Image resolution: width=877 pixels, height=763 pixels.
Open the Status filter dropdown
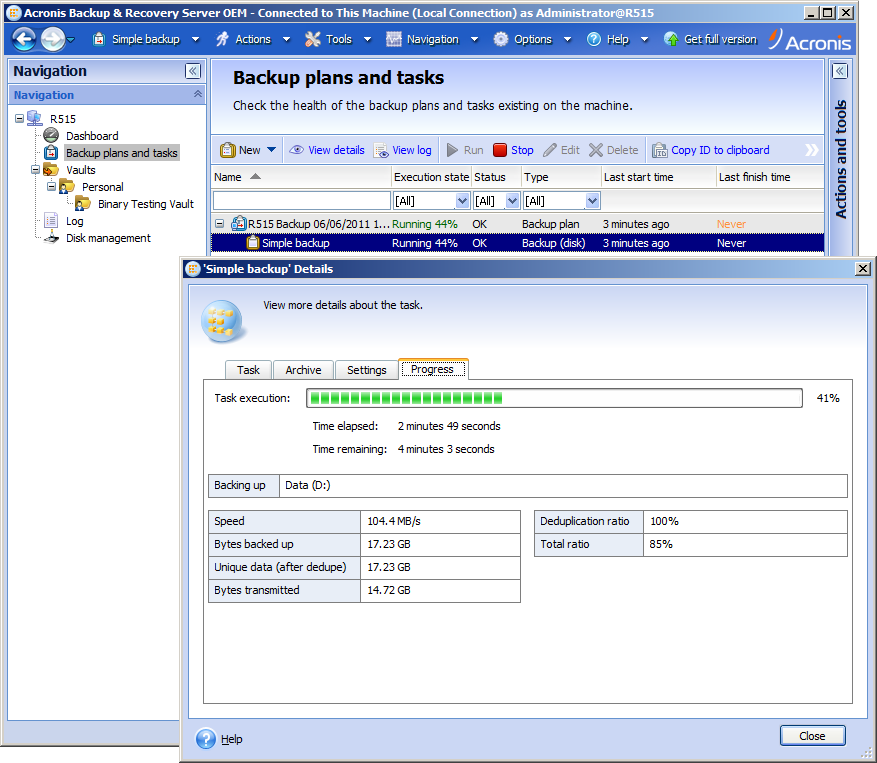point(512,200)
